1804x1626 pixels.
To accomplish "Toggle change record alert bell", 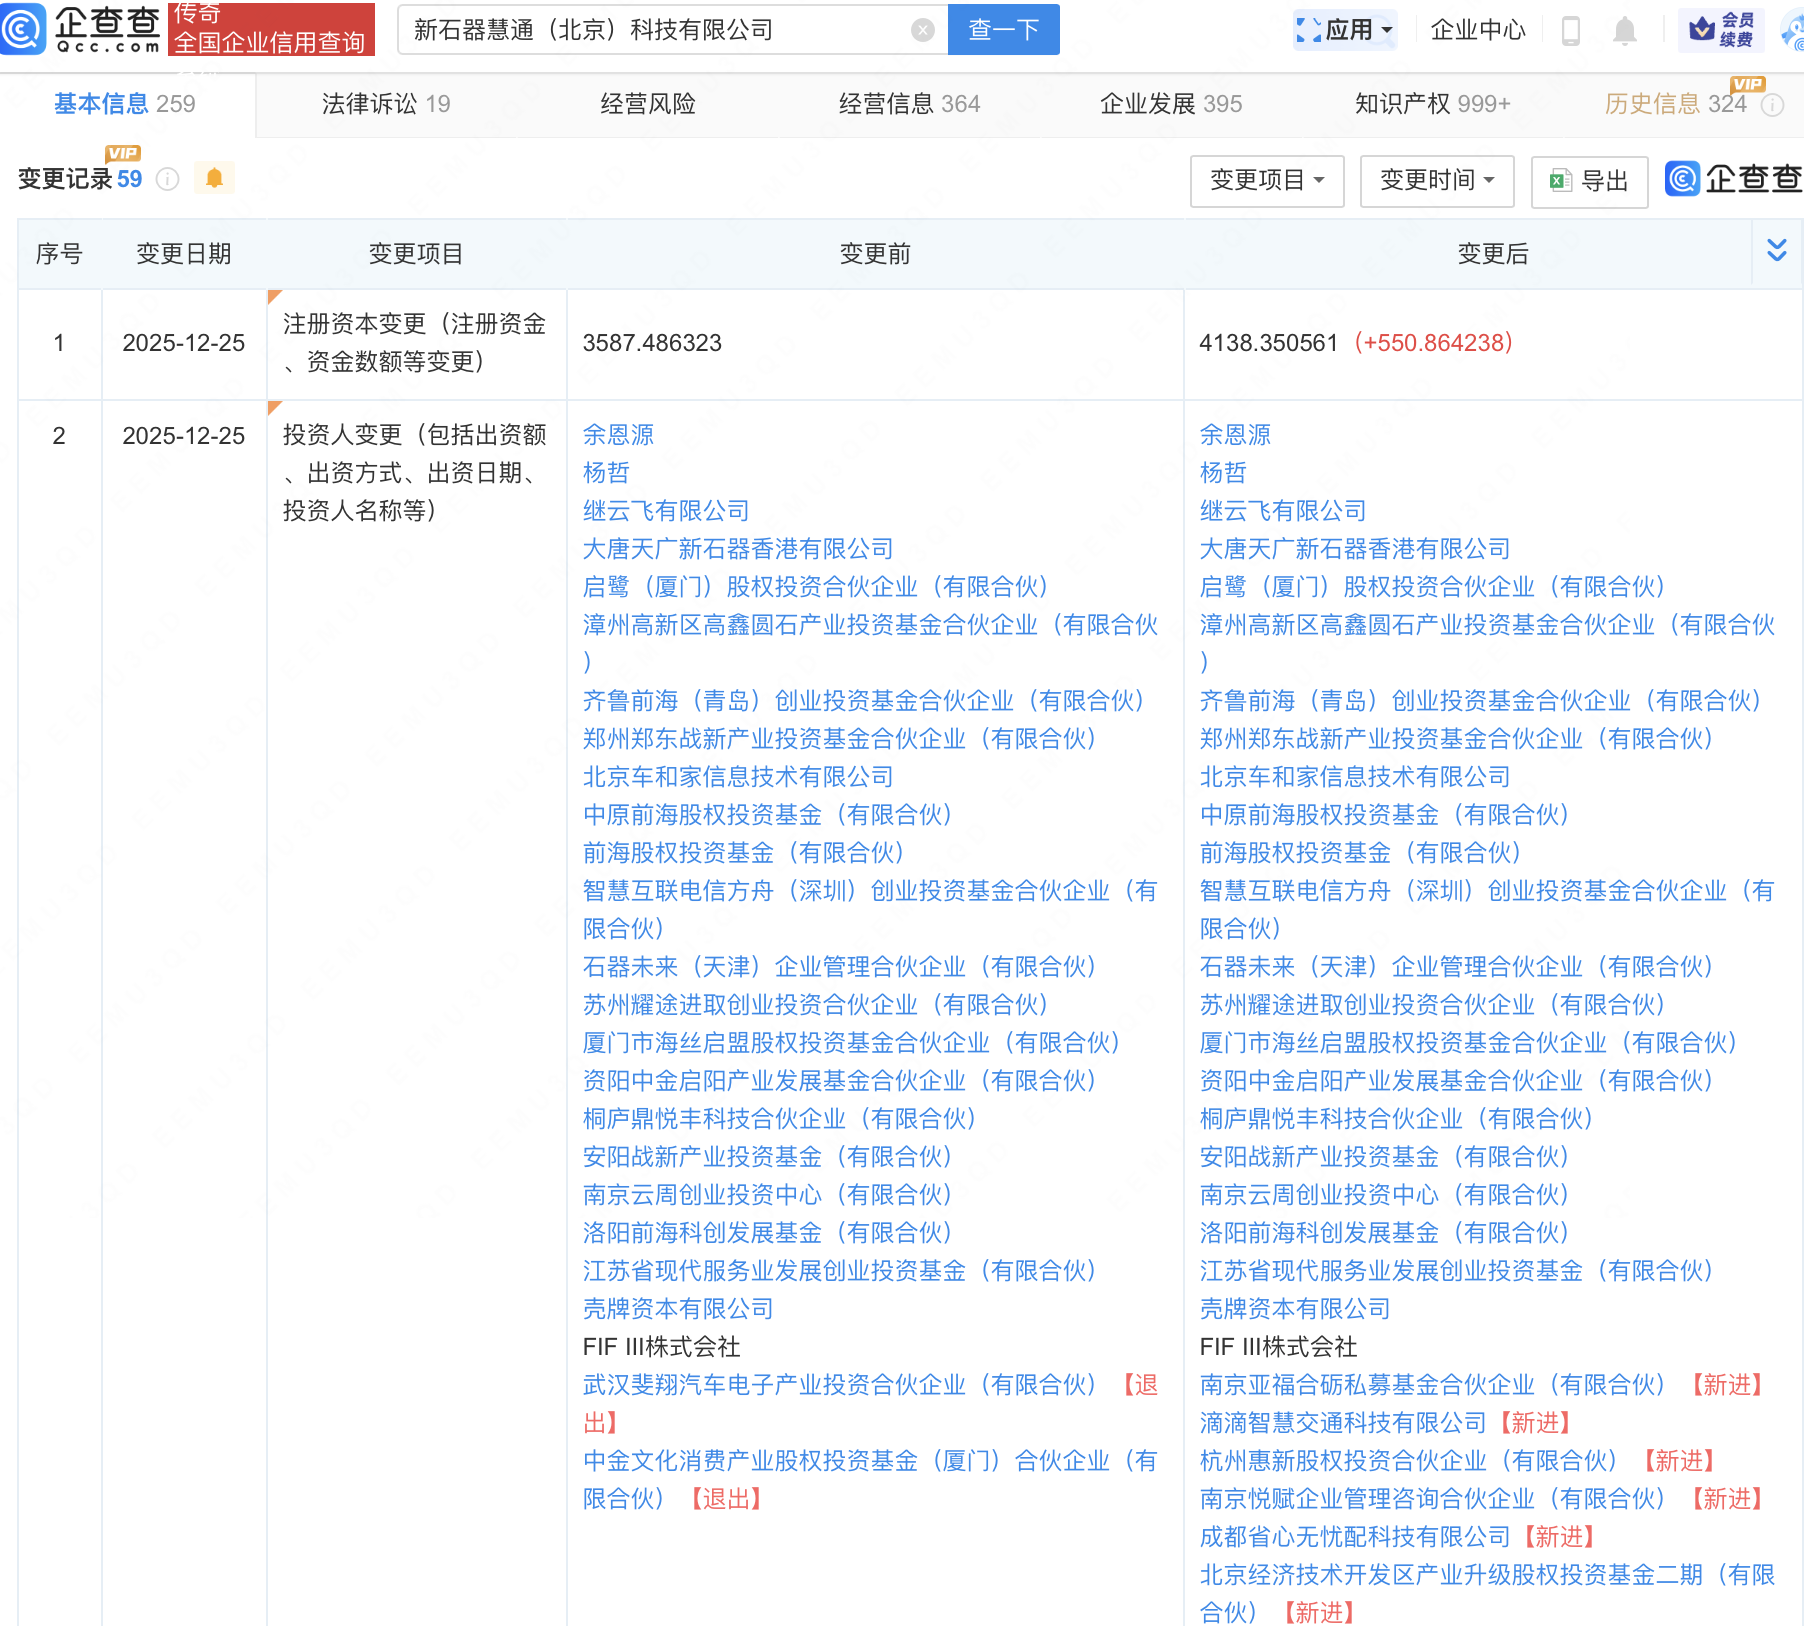I will [x=214, y=178].
